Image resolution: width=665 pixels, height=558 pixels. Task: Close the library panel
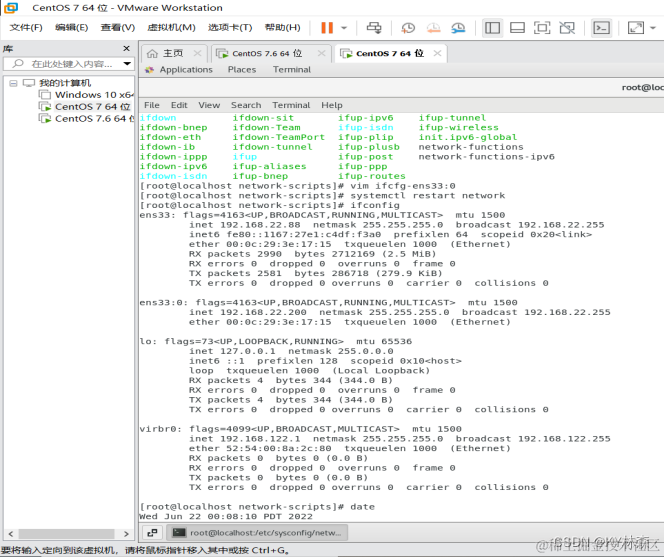tap(126, 48)
